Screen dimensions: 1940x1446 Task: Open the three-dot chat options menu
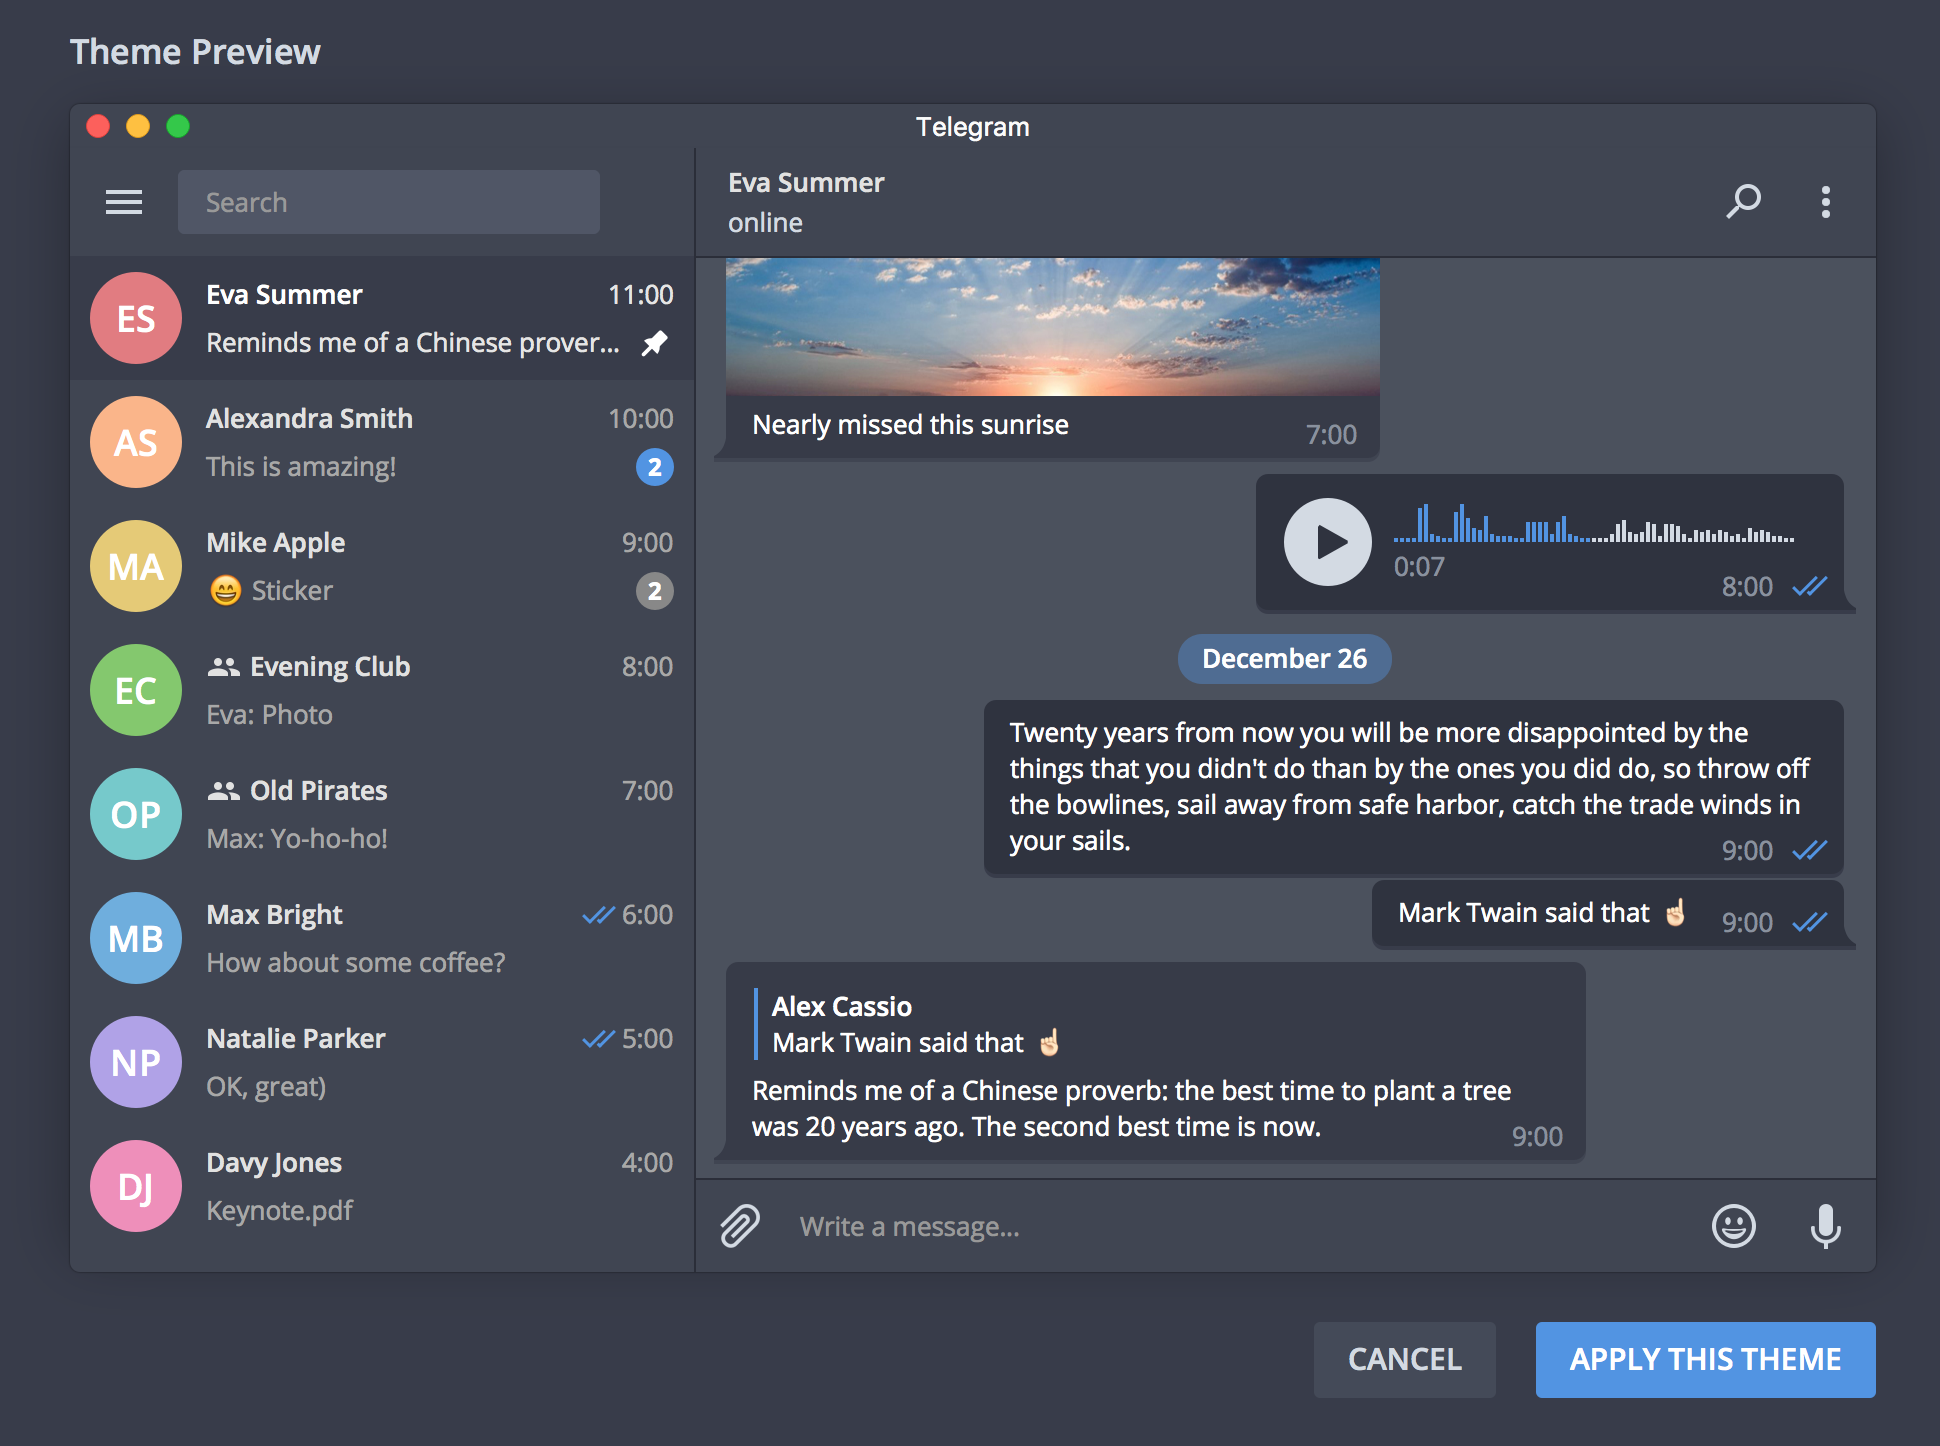(x=1825, y=202)
